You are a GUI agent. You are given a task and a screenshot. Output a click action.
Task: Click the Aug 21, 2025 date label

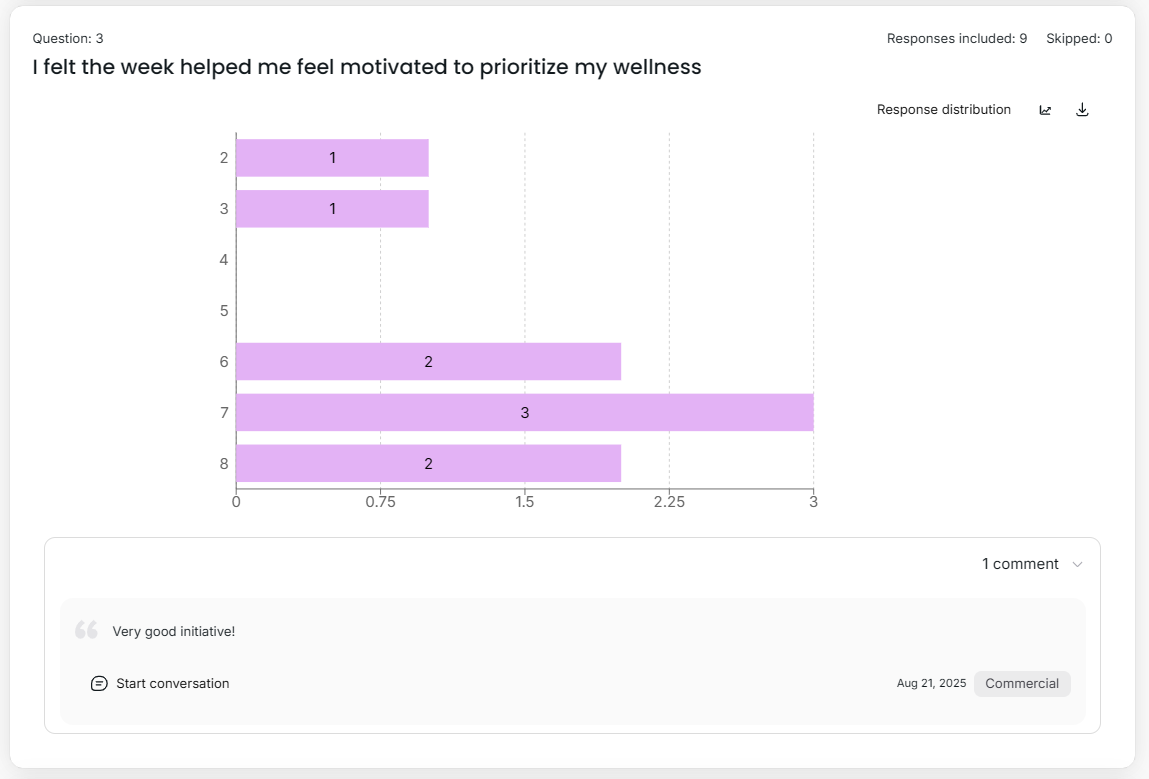coord(930,683)
